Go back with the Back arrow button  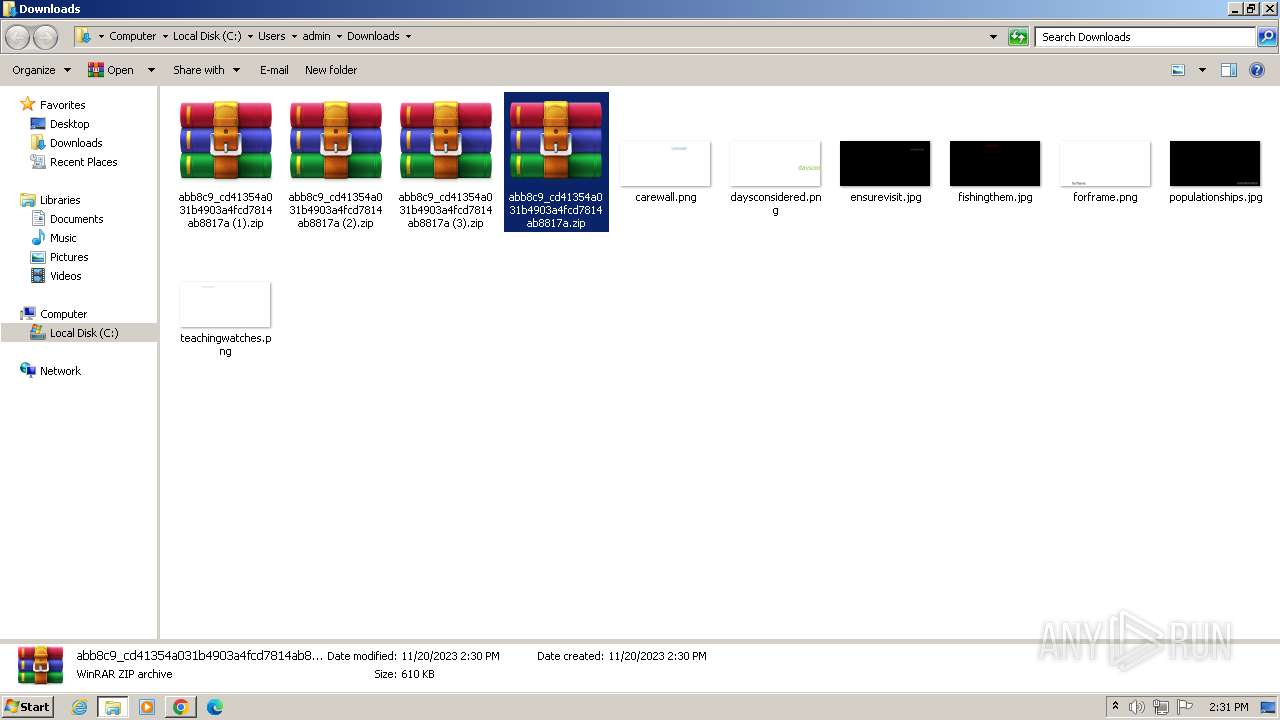pos(18,37)
